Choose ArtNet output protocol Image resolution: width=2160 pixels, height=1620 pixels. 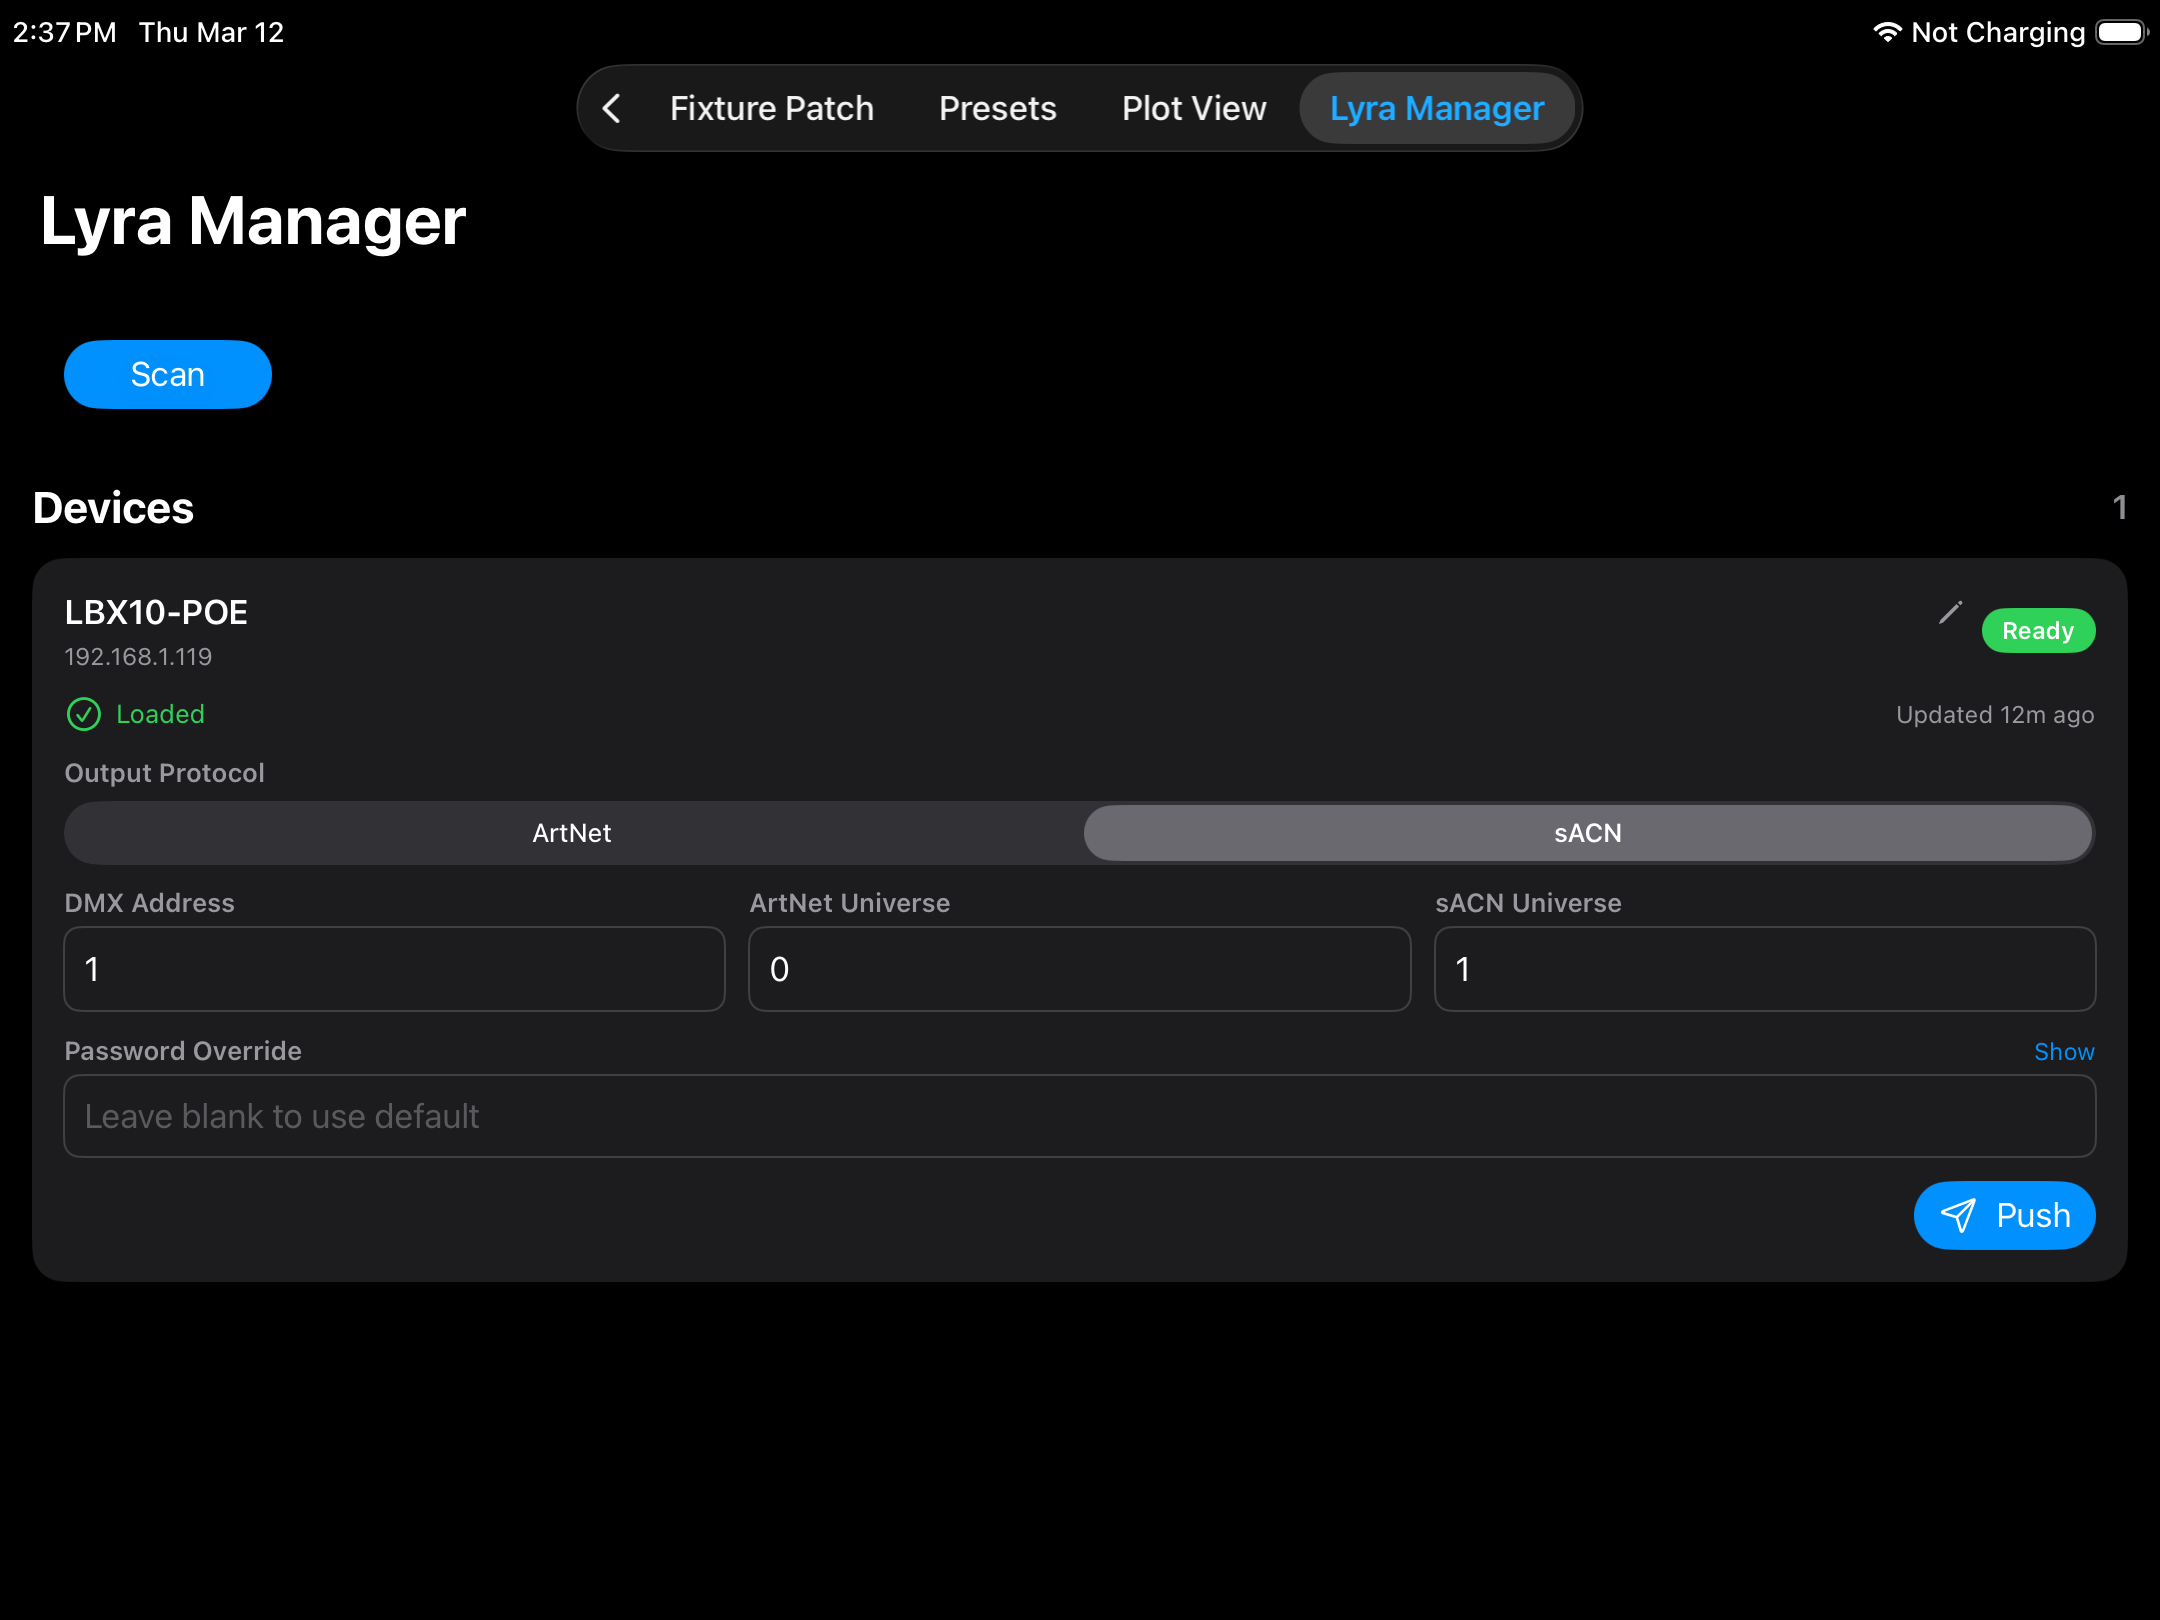[572, 833]
